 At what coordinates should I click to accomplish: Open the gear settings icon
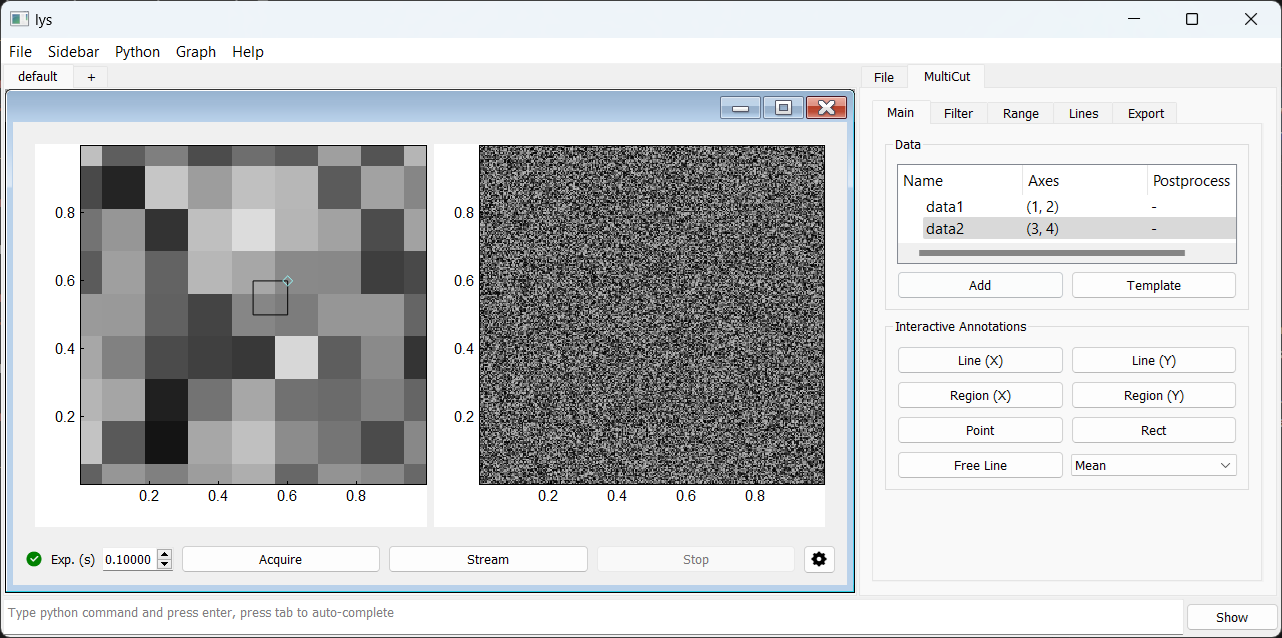(819, 559)
